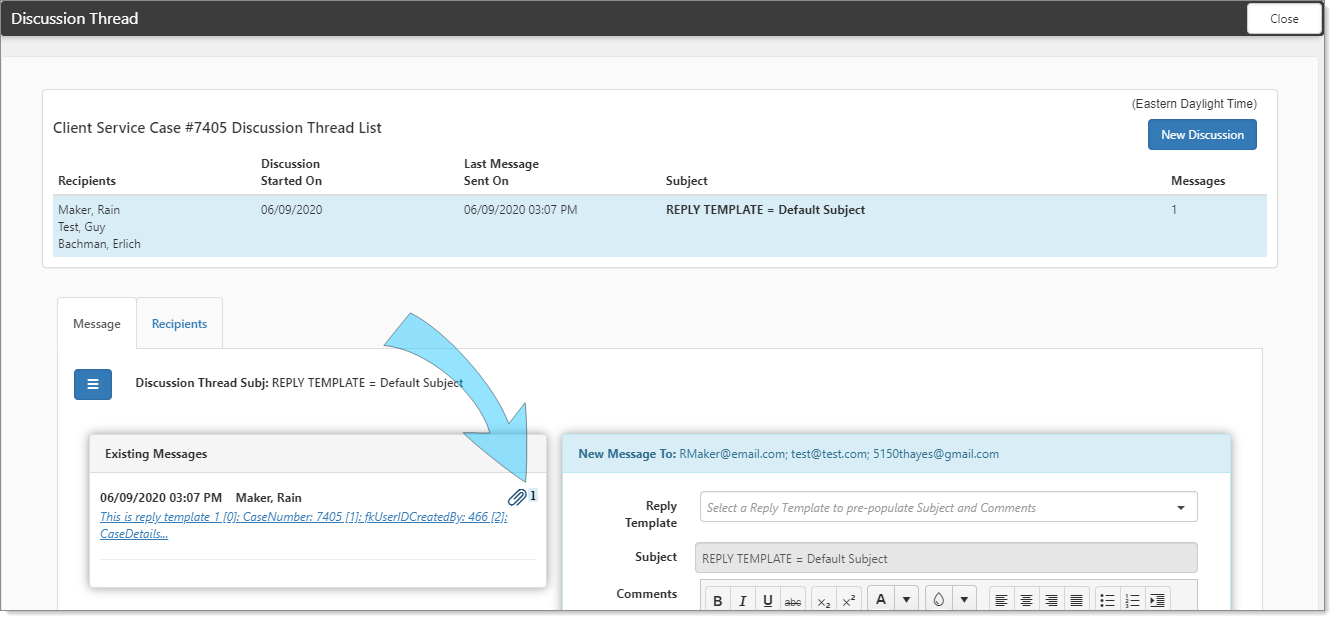Expand the font color dropdown arrow
1335x621 pixels.
point(906,600)
